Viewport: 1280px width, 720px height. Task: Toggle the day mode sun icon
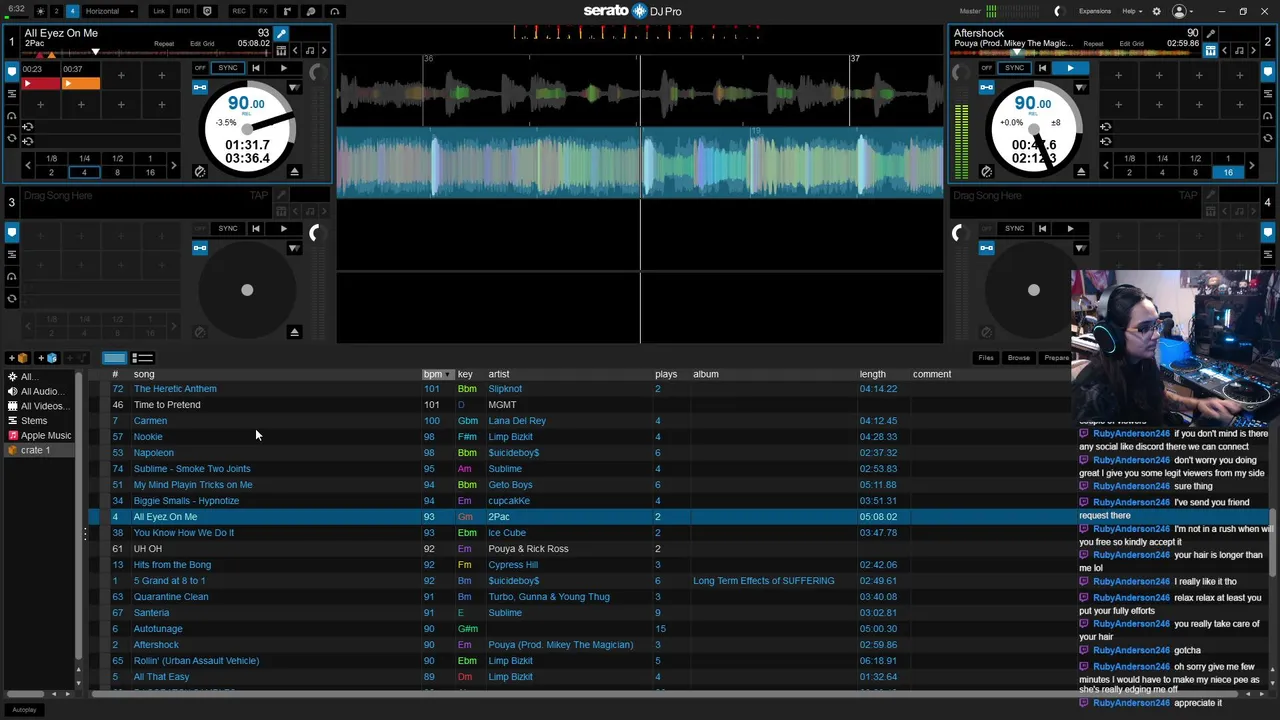40,11
